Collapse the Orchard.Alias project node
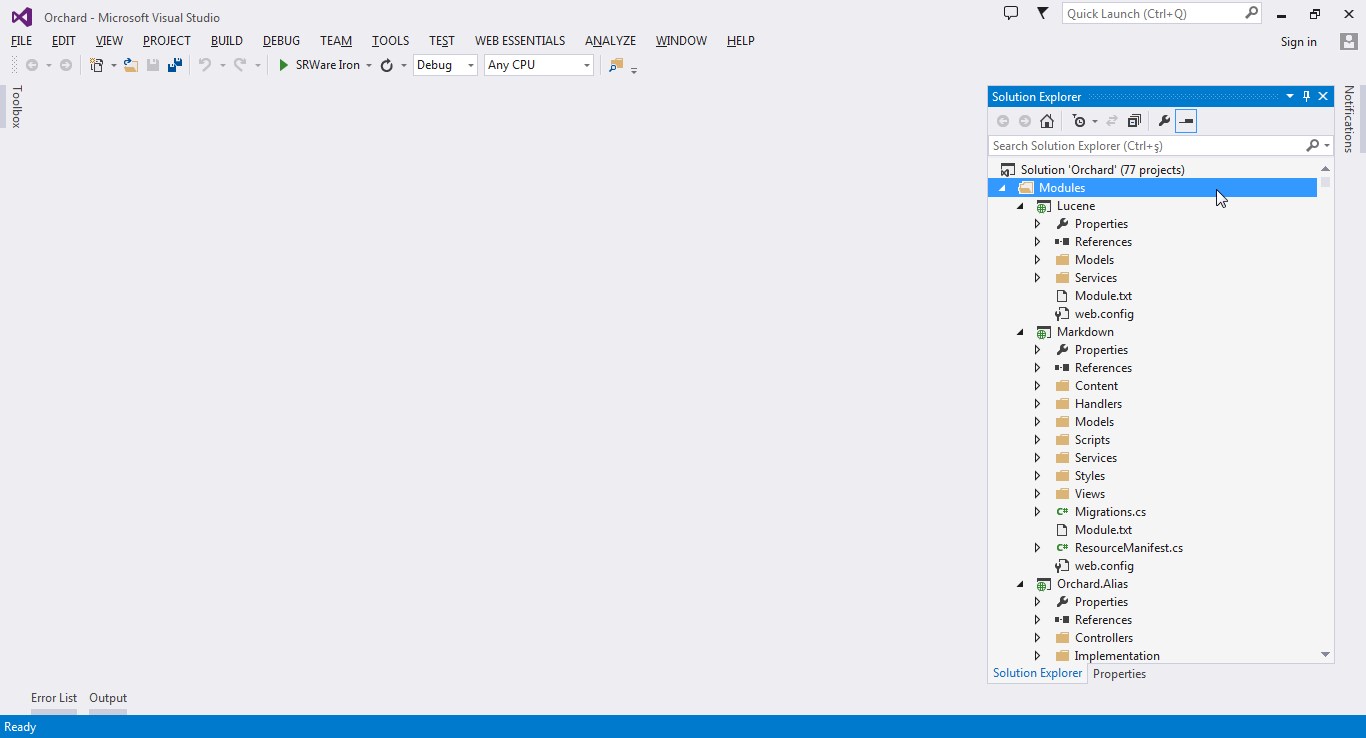The height and width of the screenshot is (738, 1366). coord(1020,584)
